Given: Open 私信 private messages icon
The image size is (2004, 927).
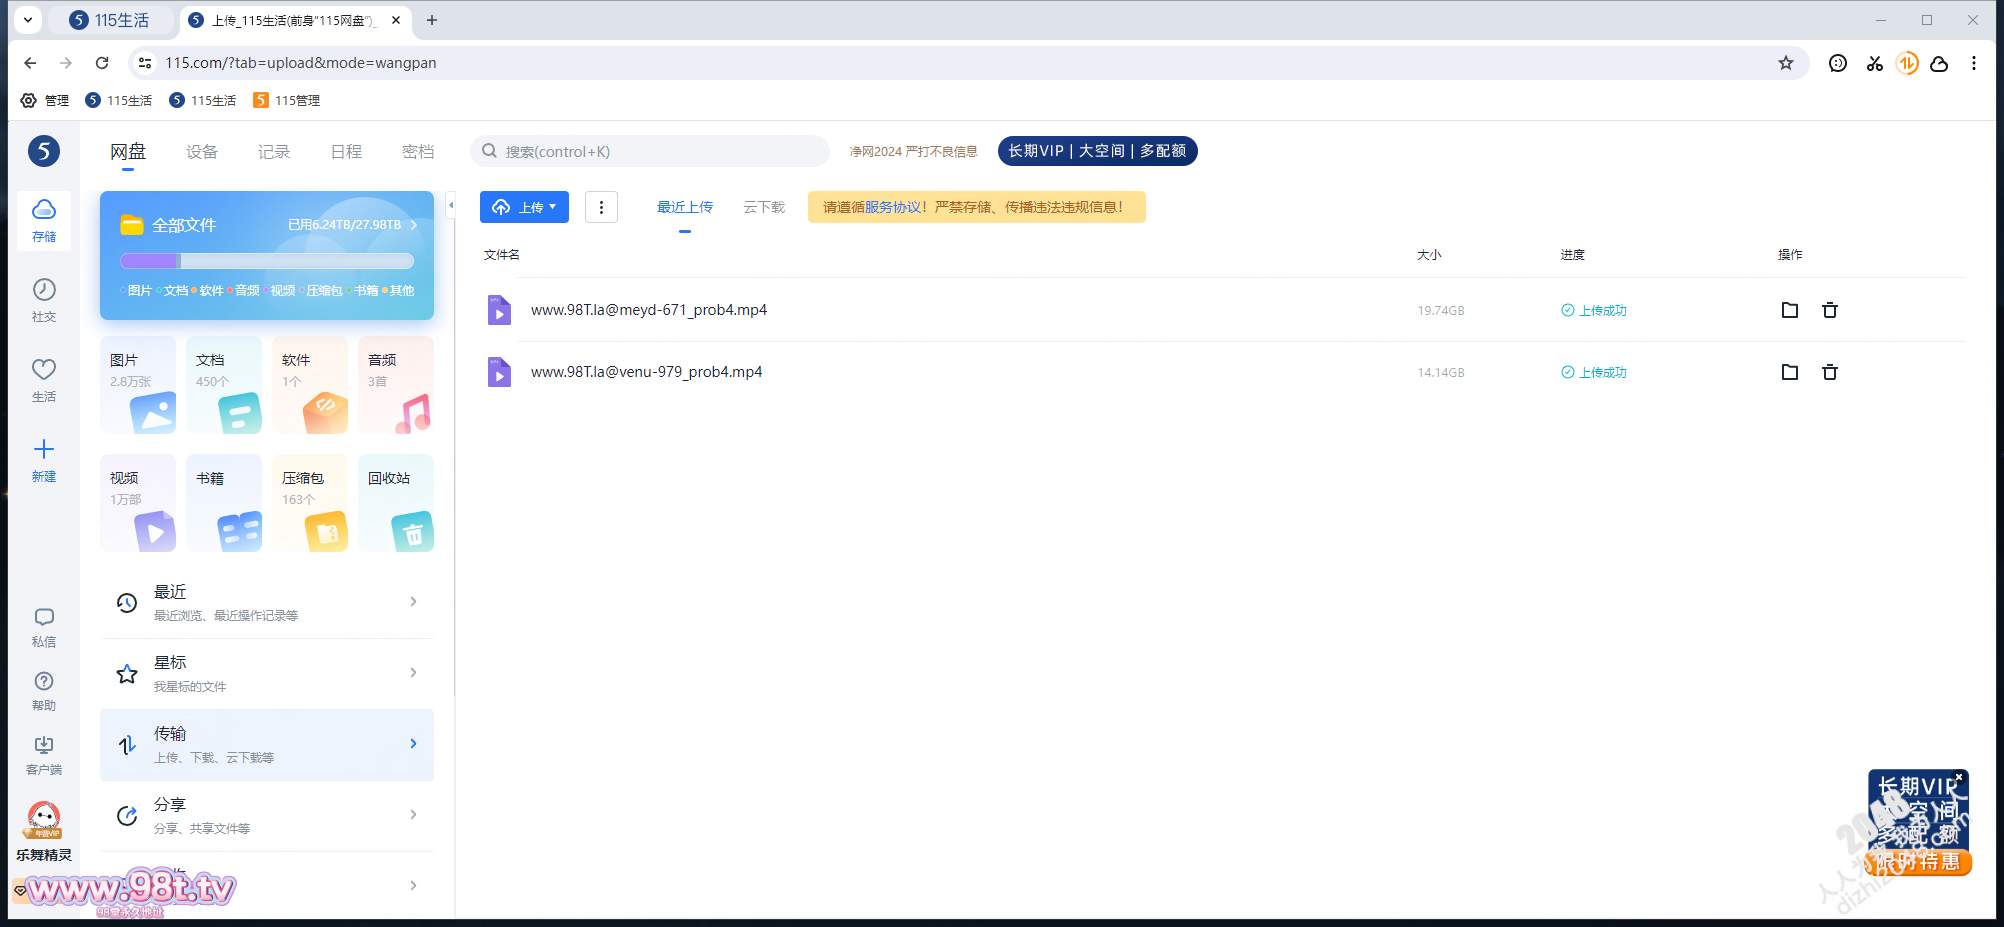Looking at the screenshot, I should (x=44, y=627).
